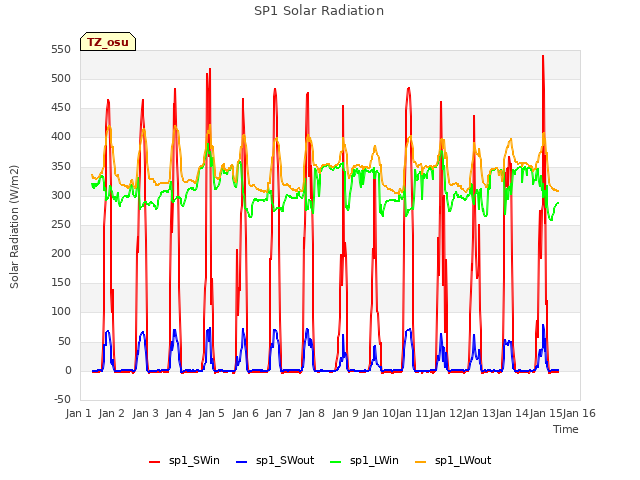
Task: Click the 400 y-axis tick label
Action: (61, 137)
